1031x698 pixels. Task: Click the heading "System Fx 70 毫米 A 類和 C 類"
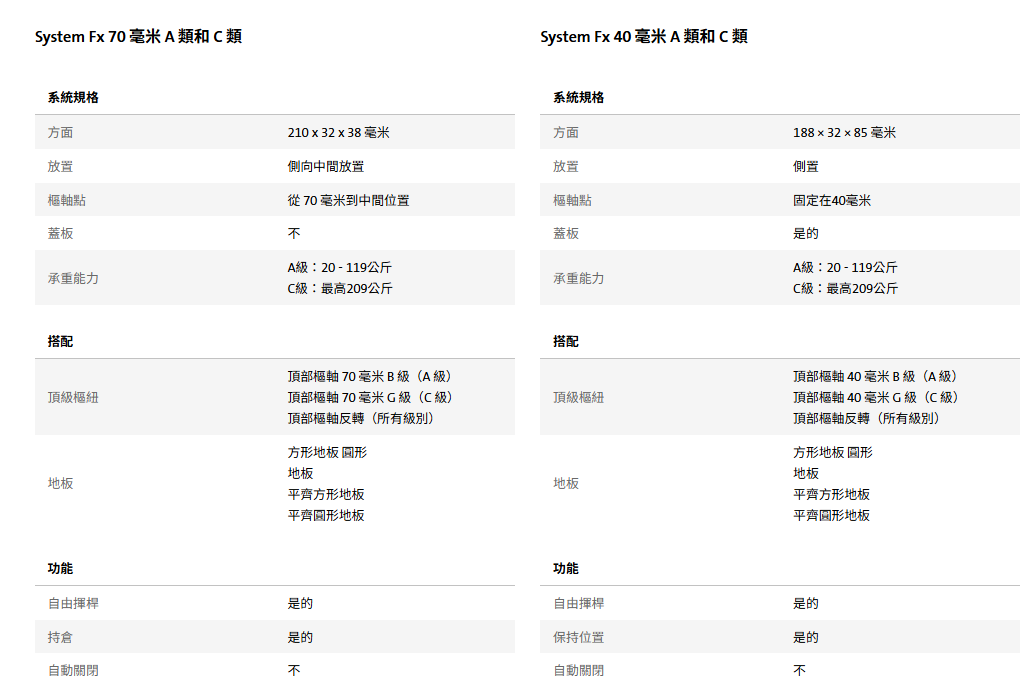coord(138,37)
